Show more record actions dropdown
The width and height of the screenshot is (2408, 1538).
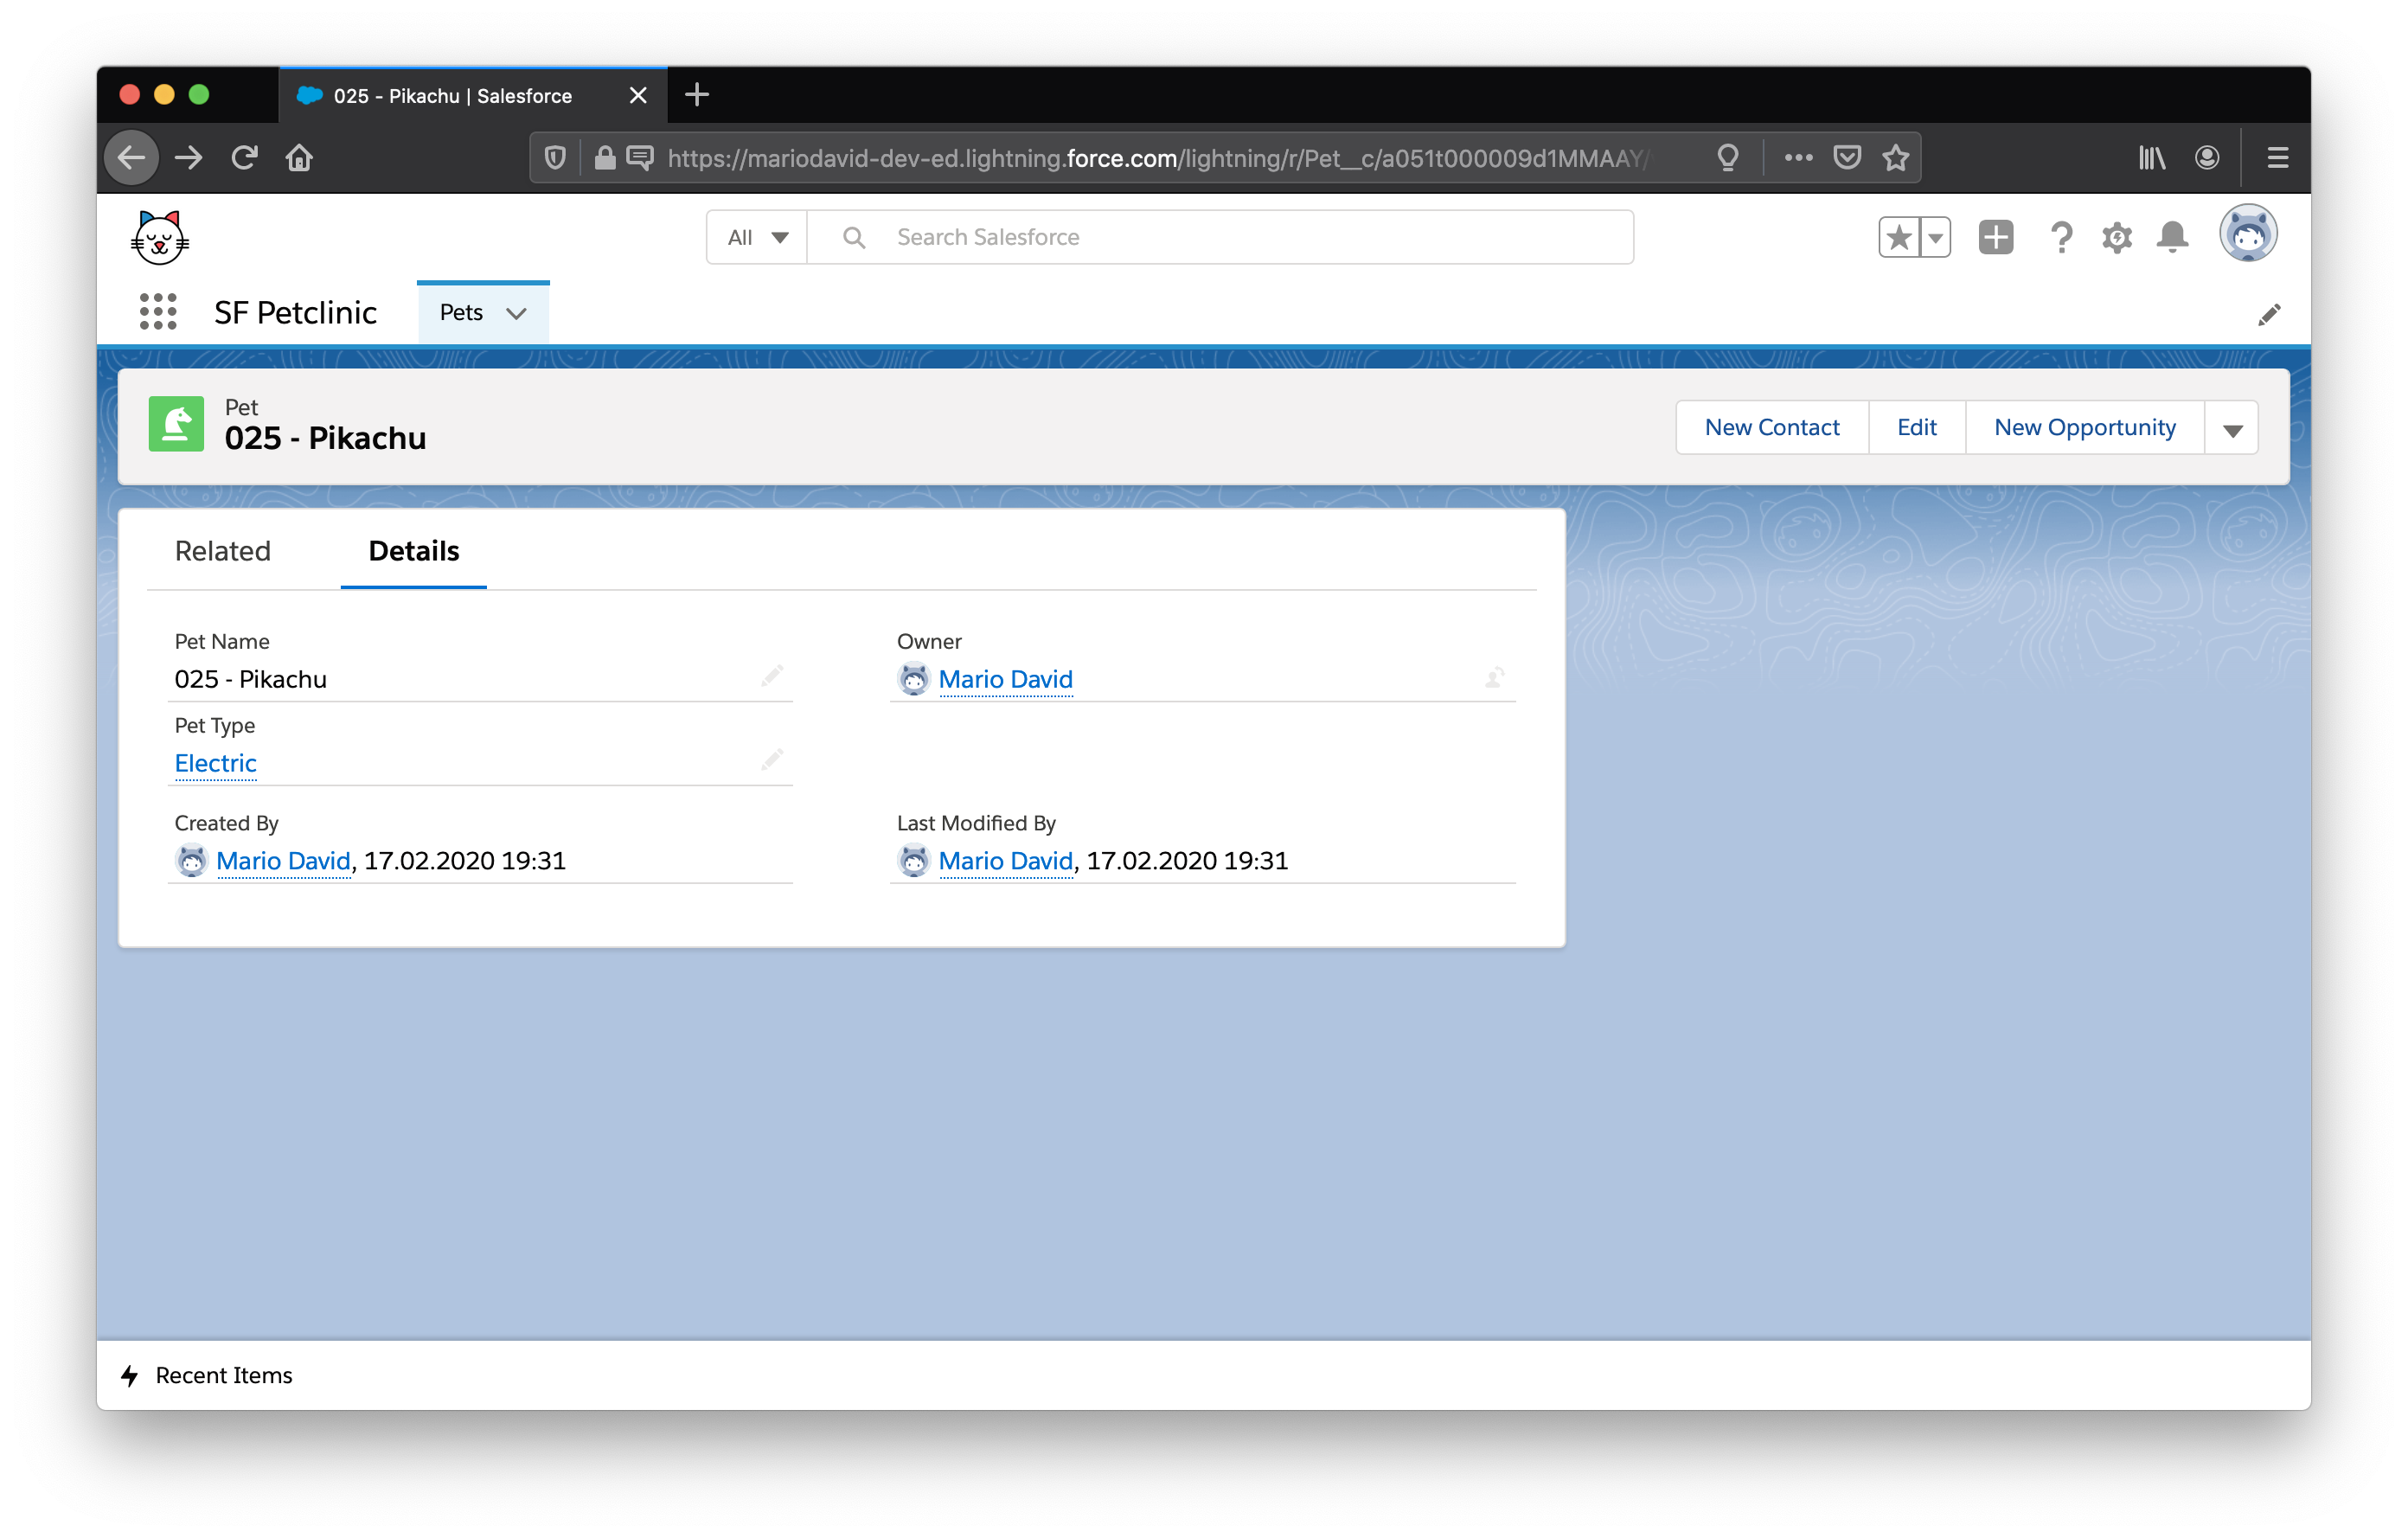coord(2231,428)
